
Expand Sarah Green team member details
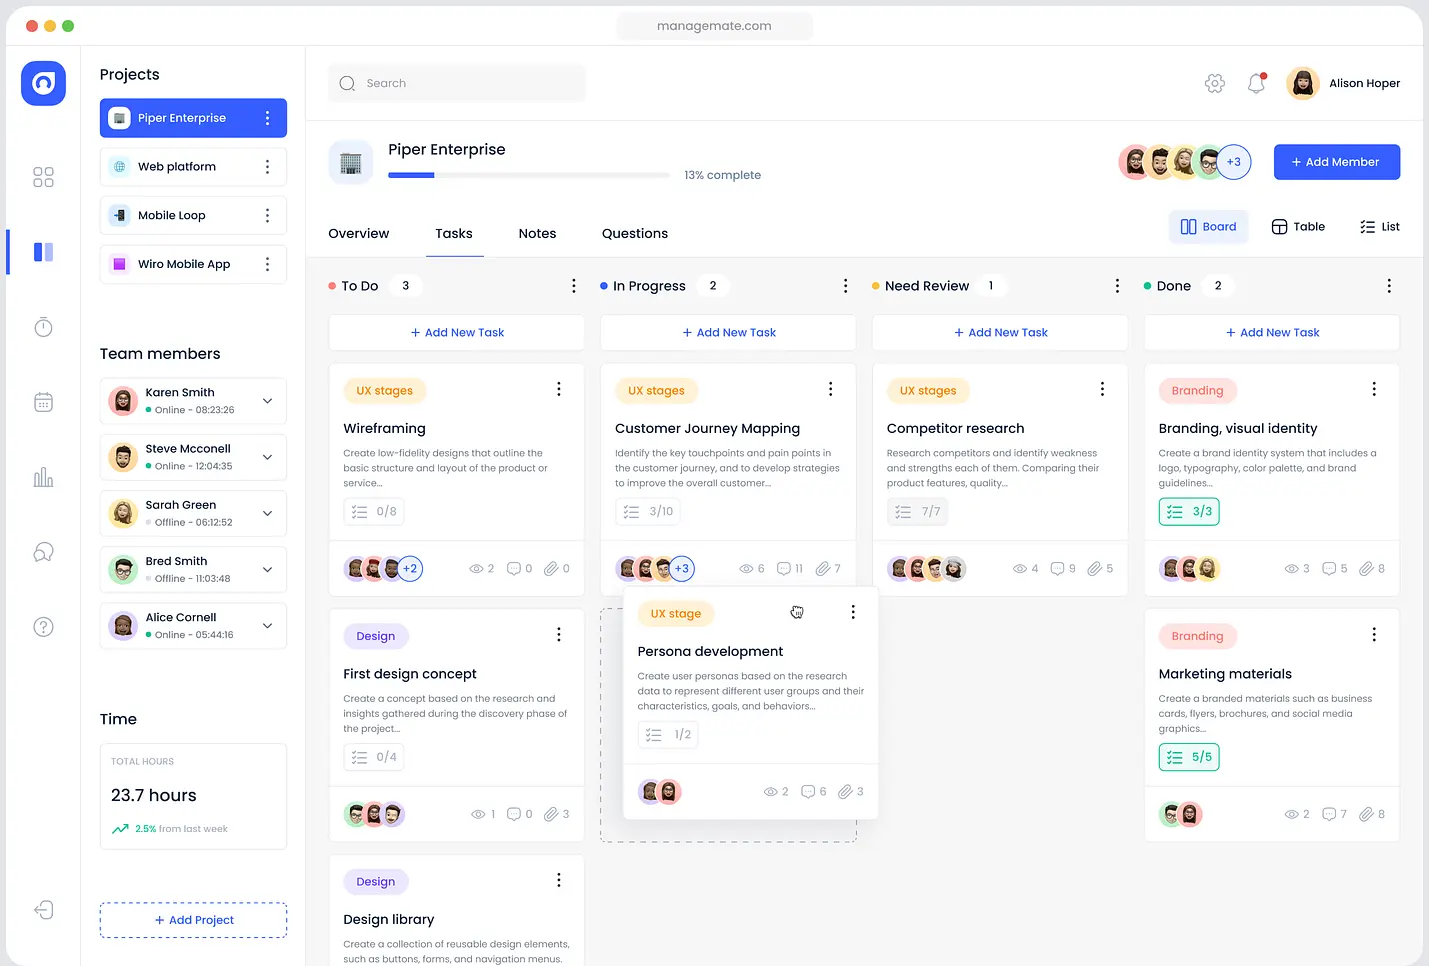[x=267, y=513]
